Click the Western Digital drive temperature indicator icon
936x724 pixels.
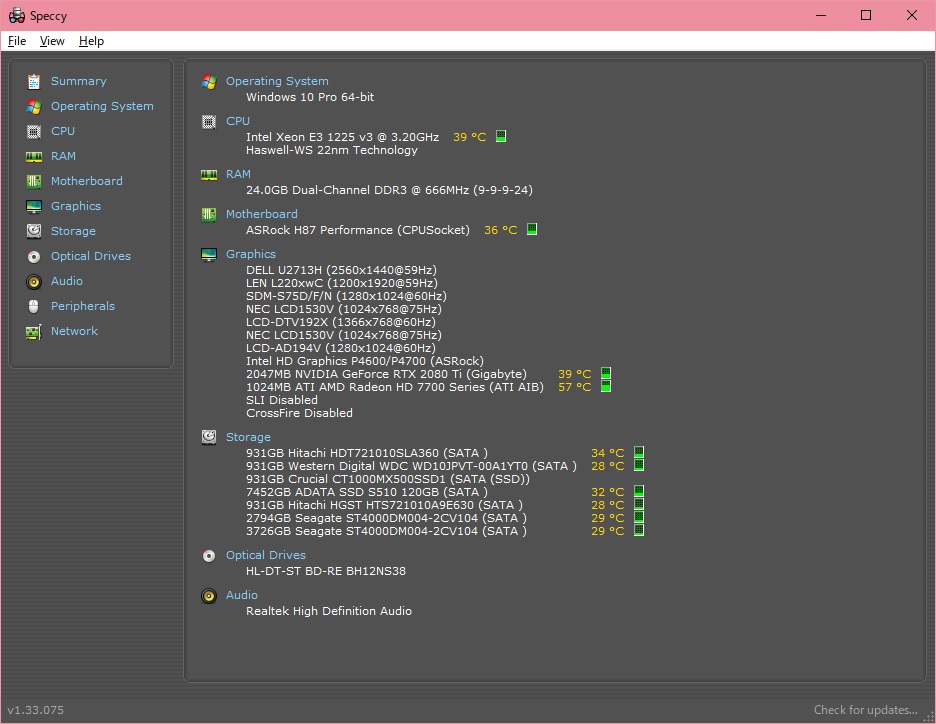pyautogui.click(x=639, y=466)
